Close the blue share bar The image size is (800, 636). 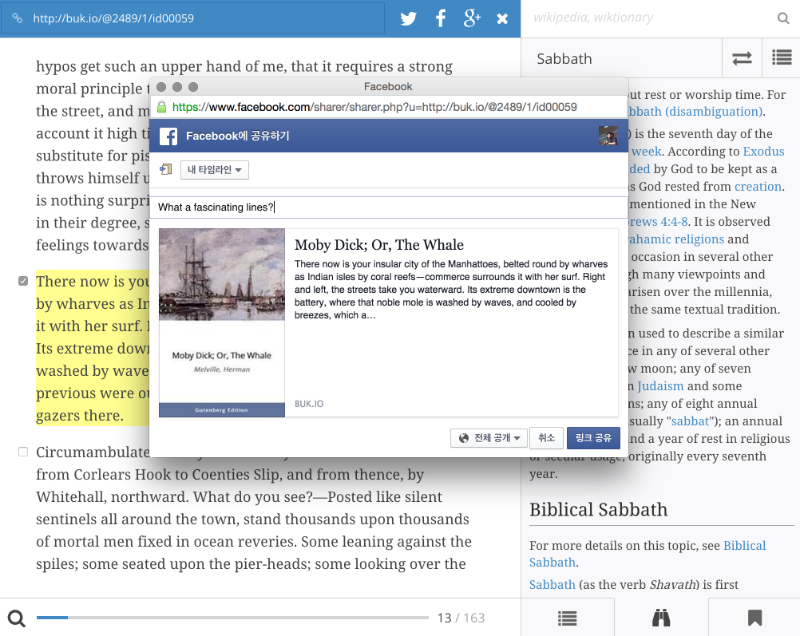[503, 19]
